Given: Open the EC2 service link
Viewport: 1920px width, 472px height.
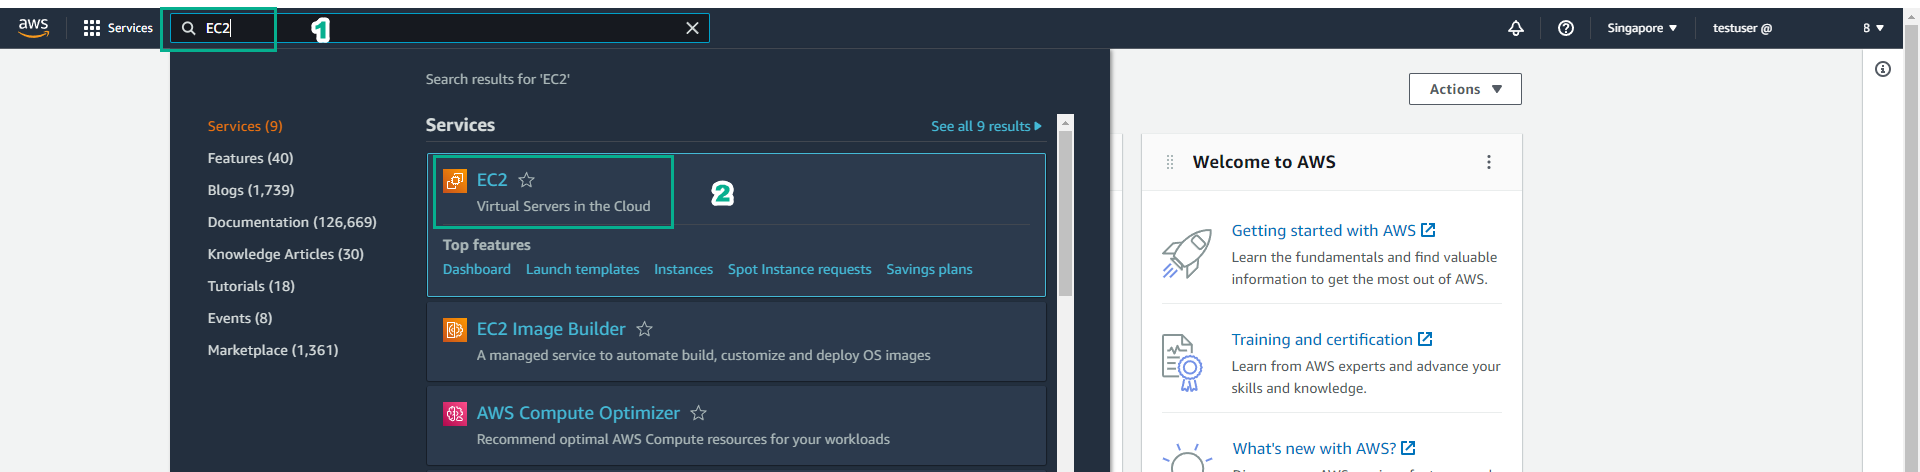Looking at the screenshot, I should (492, 180).
